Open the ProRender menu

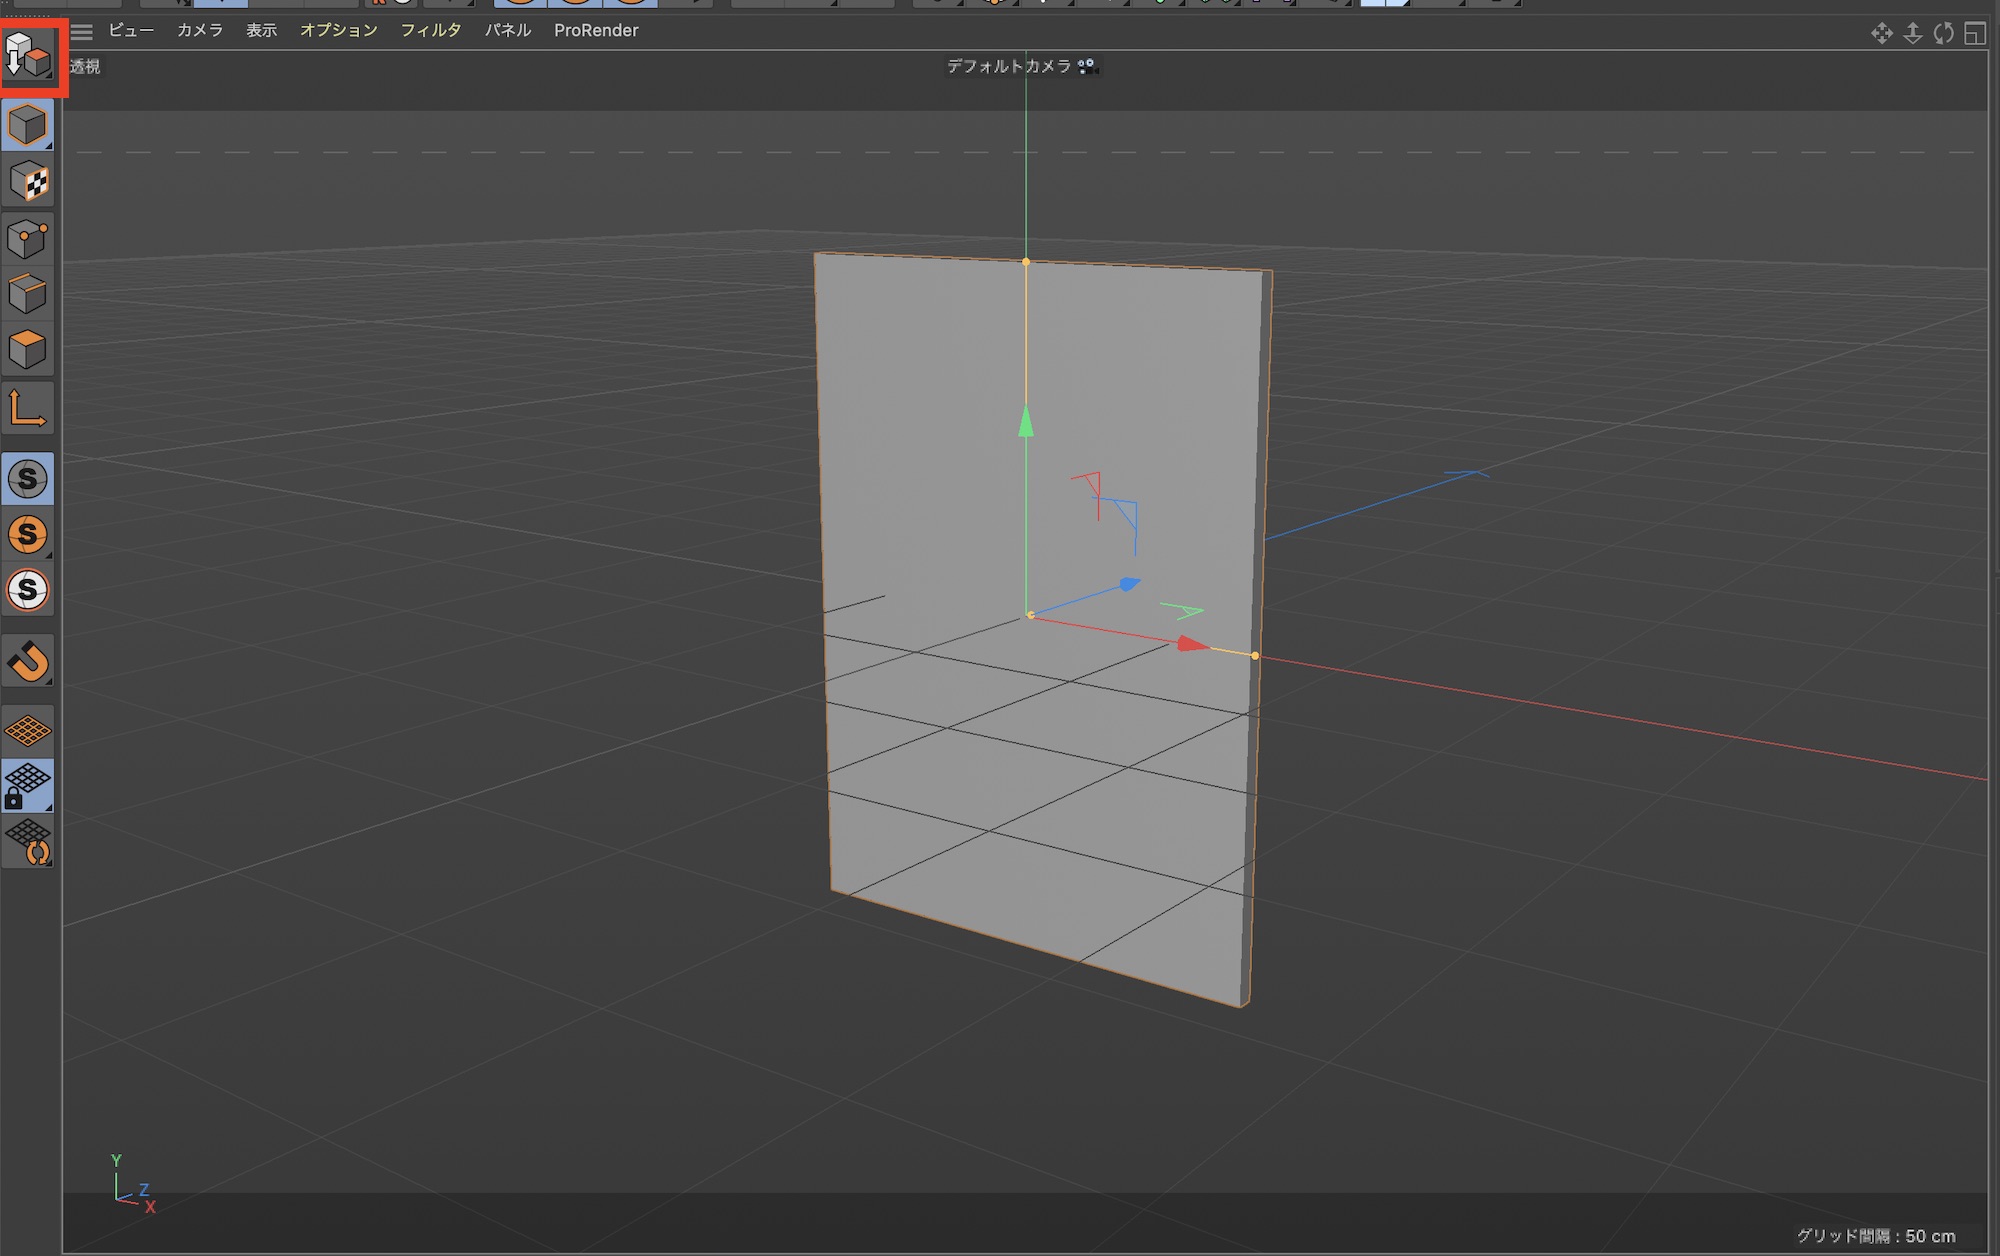point(596,31)
